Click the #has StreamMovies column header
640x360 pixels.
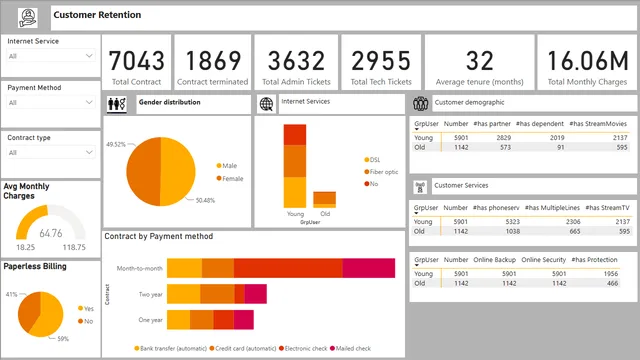tap(598, 124)
